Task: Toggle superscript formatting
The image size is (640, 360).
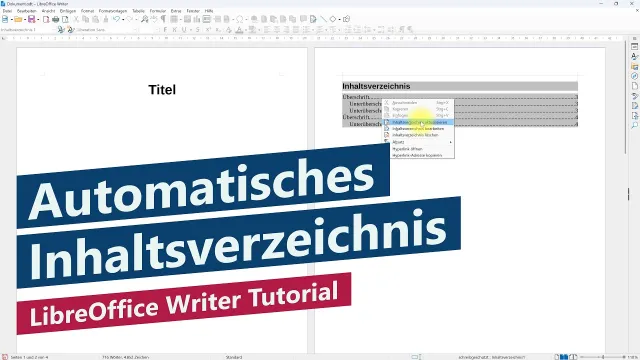Action: click(208, 29)
